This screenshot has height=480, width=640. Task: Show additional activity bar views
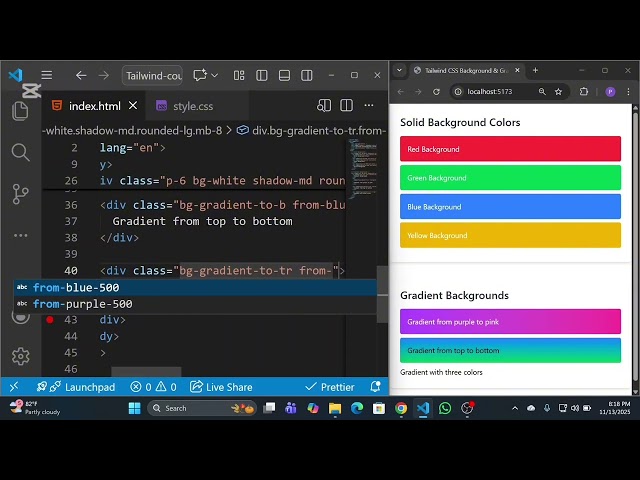[20, 236]
